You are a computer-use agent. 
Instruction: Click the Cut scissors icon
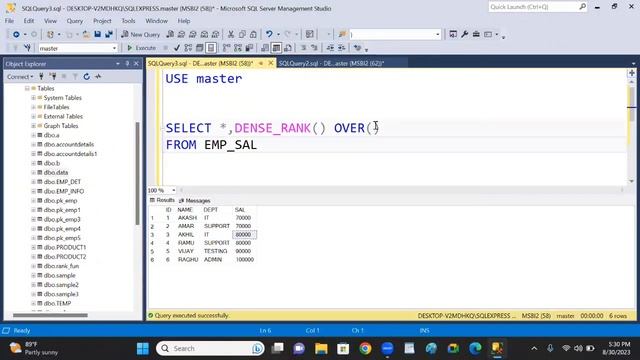pos(231,35)
